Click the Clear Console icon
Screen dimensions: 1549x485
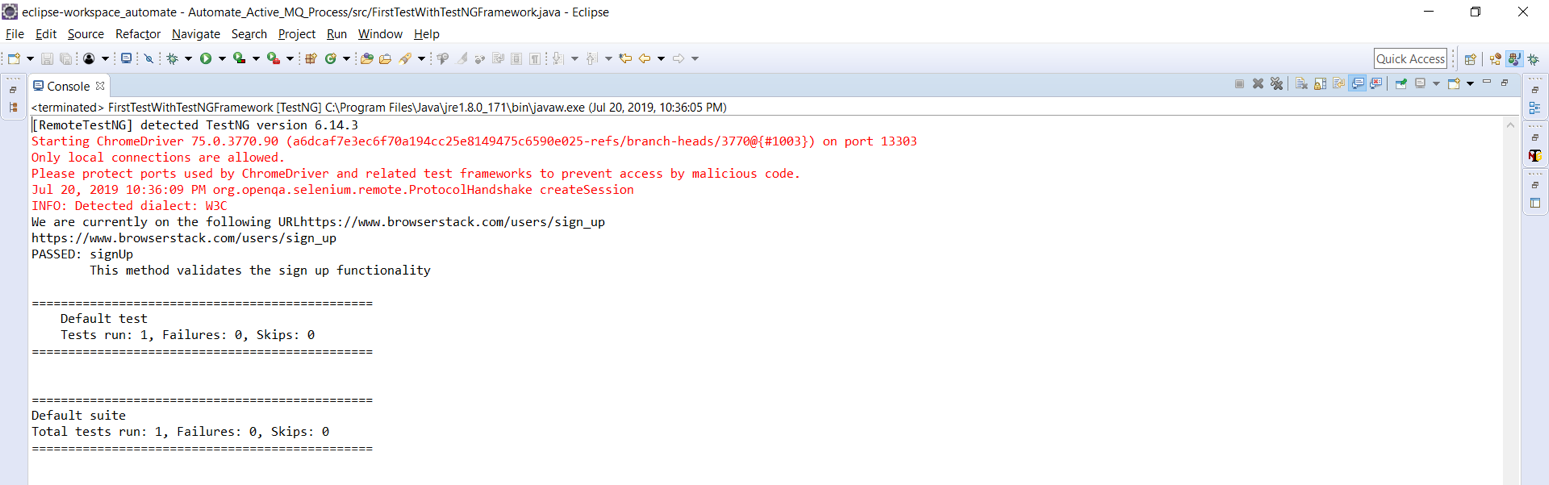1301,84
